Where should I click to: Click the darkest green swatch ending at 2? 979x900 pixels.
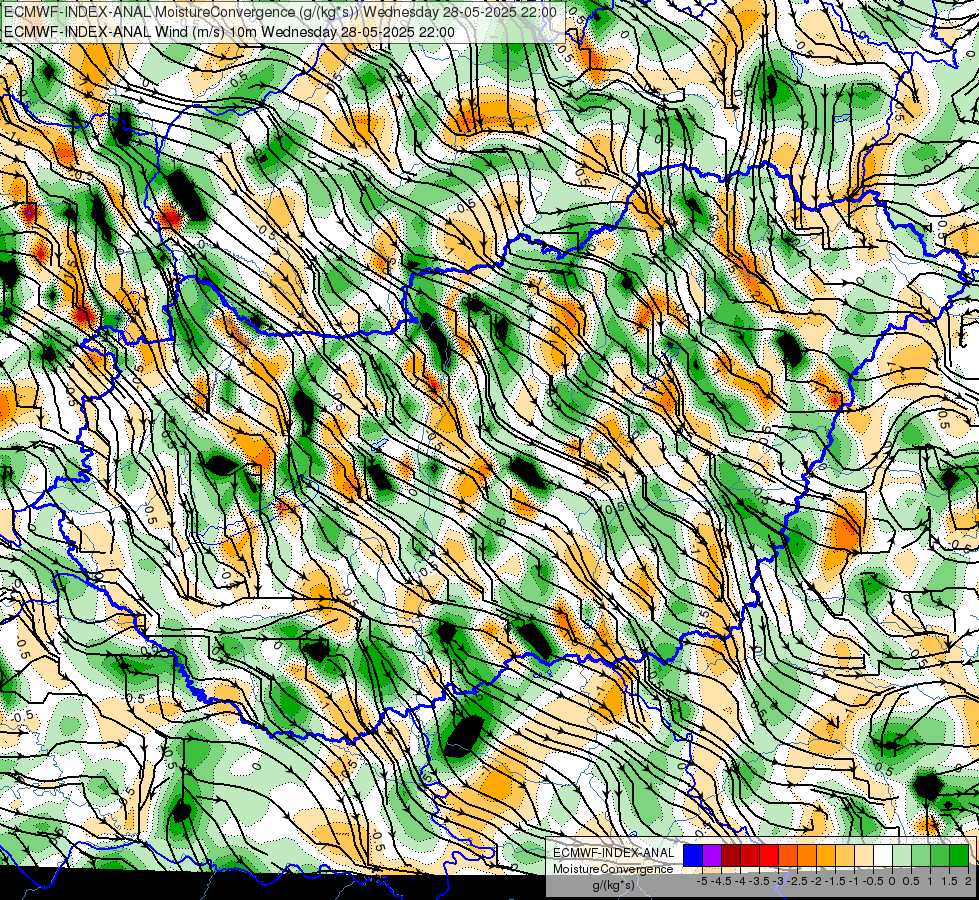pyautogui.click(x=959, y=855)
